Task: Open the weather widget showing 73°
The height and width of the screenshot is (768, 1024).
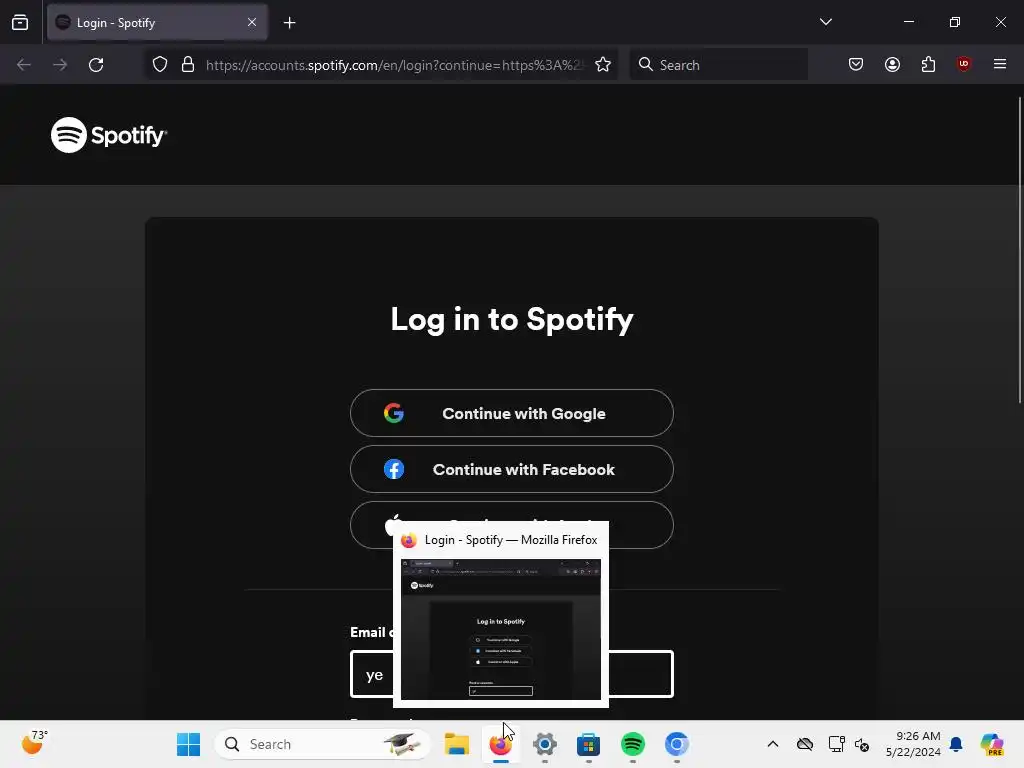Action: pos(34,744)
